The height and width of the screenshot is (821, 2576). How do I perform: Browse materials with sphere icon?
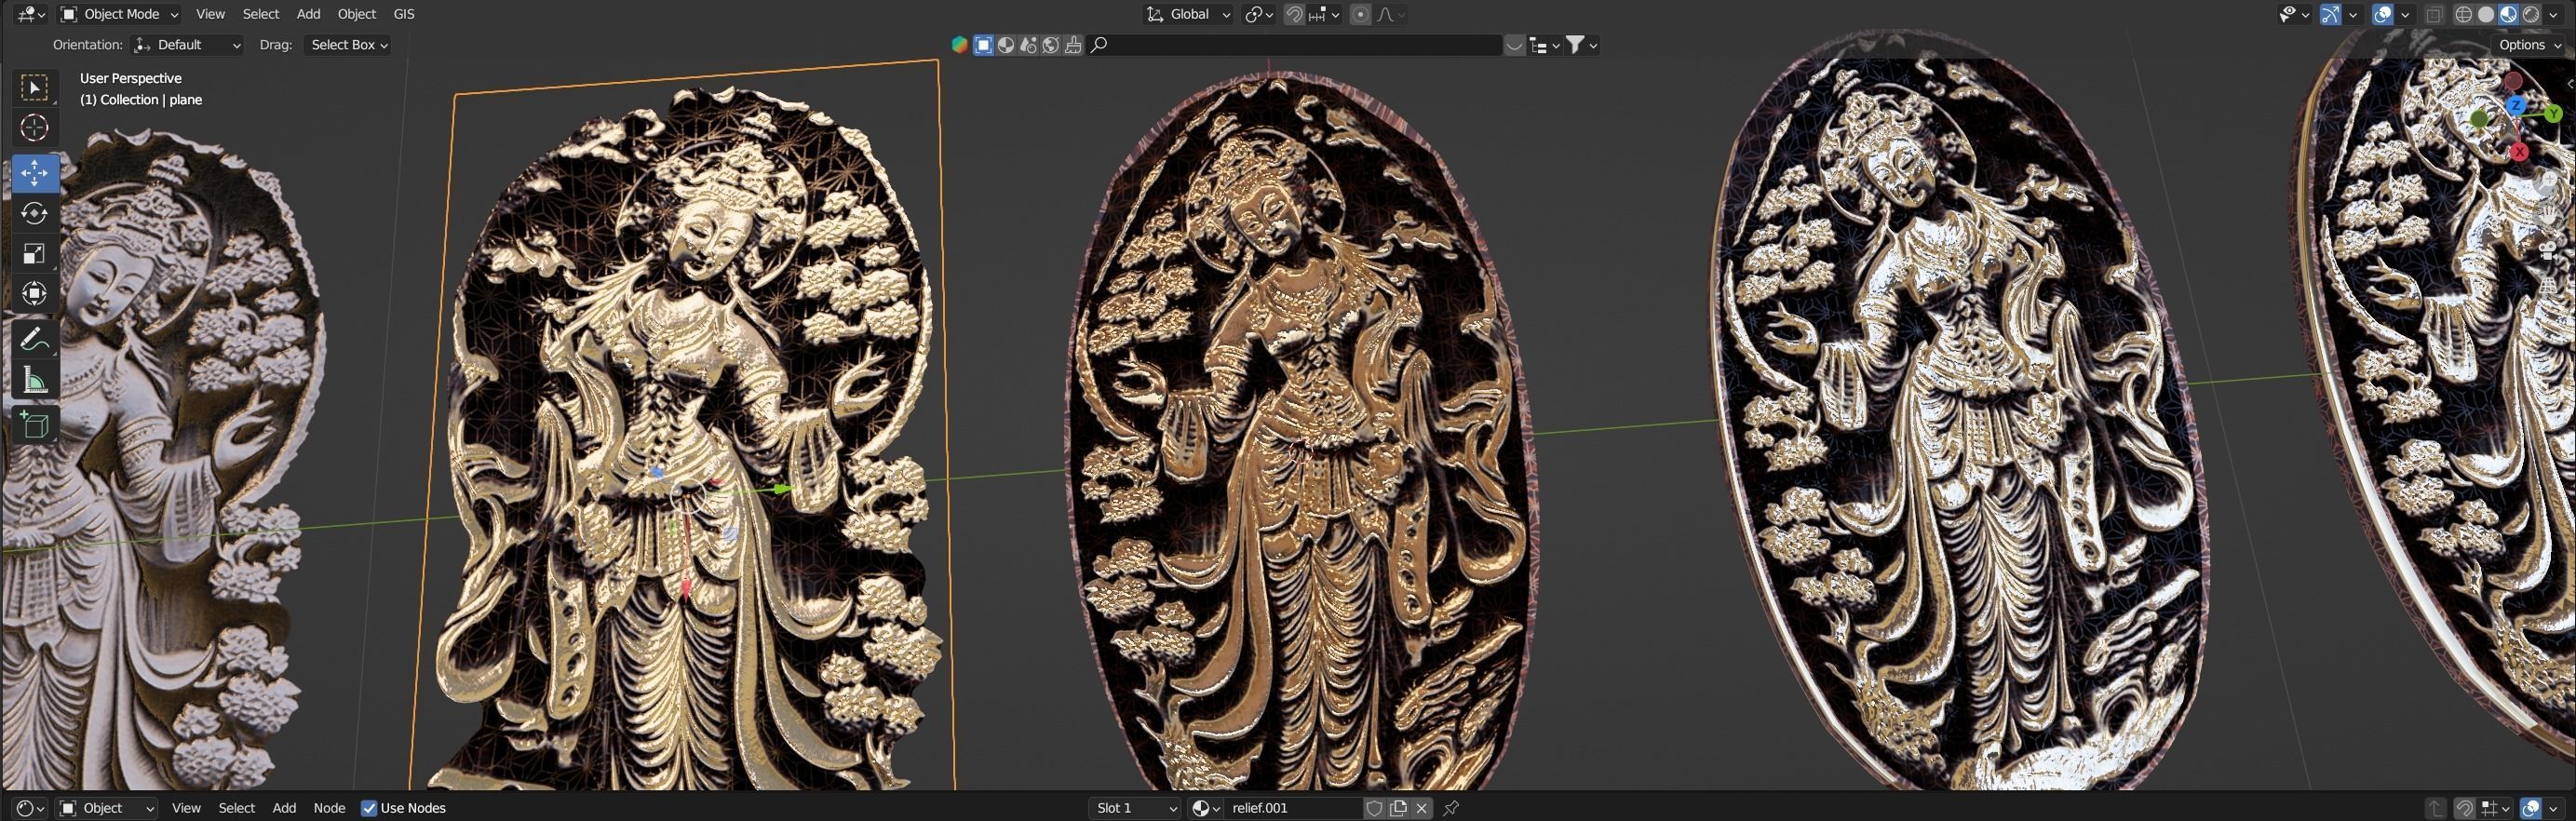[1206, 808]
